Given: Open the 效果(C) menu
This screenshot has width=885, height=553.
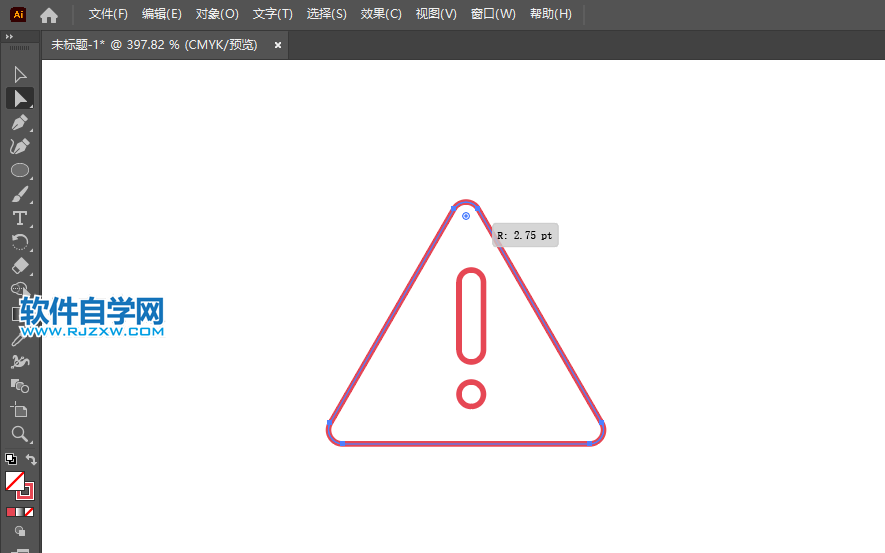Looking at the screenshot, I should click(x=381, y=14).
